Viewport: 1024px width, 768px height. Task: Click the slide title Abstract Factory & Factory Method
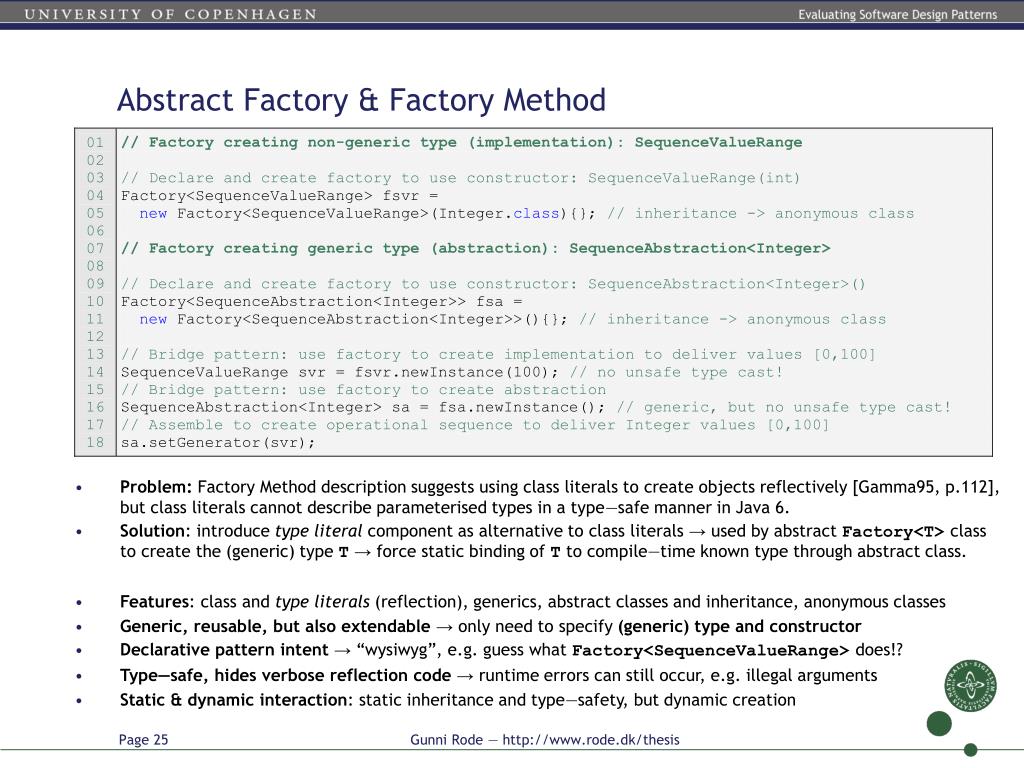[361, 100]
